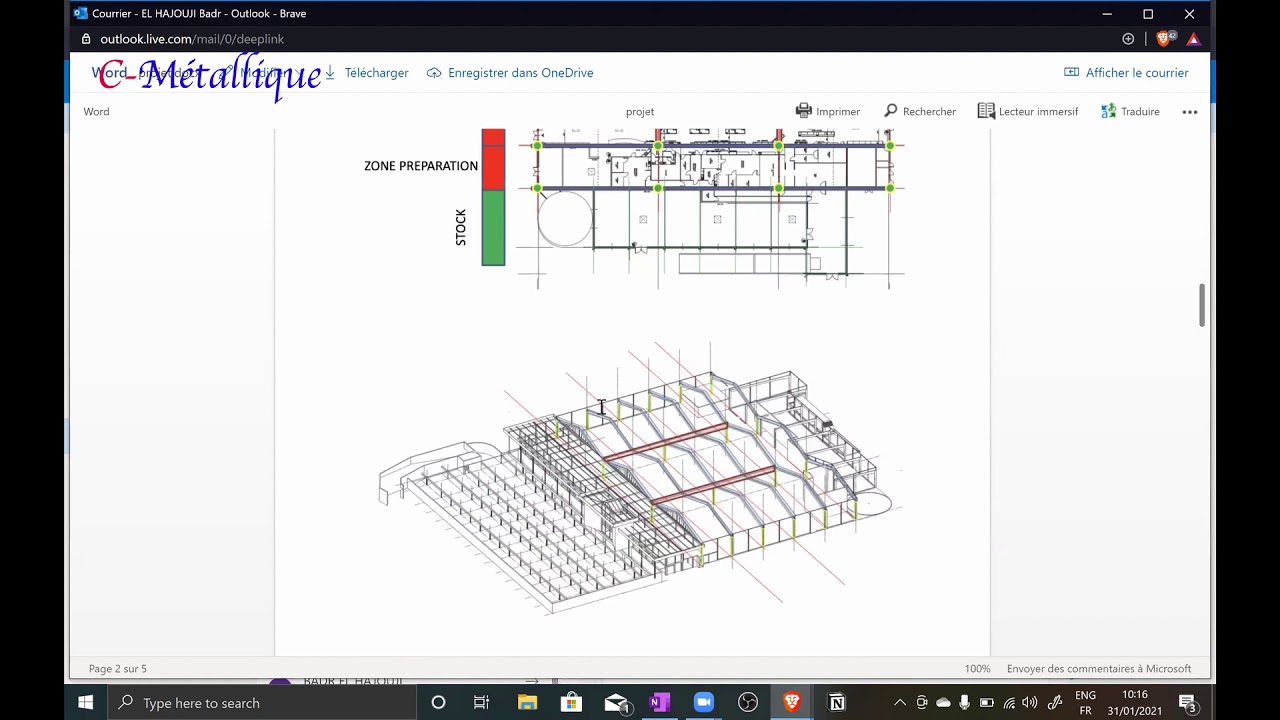Click the Télécharger button label
Image resolution: width=1280 pixels, height=720 pixels.
[377, 73]
